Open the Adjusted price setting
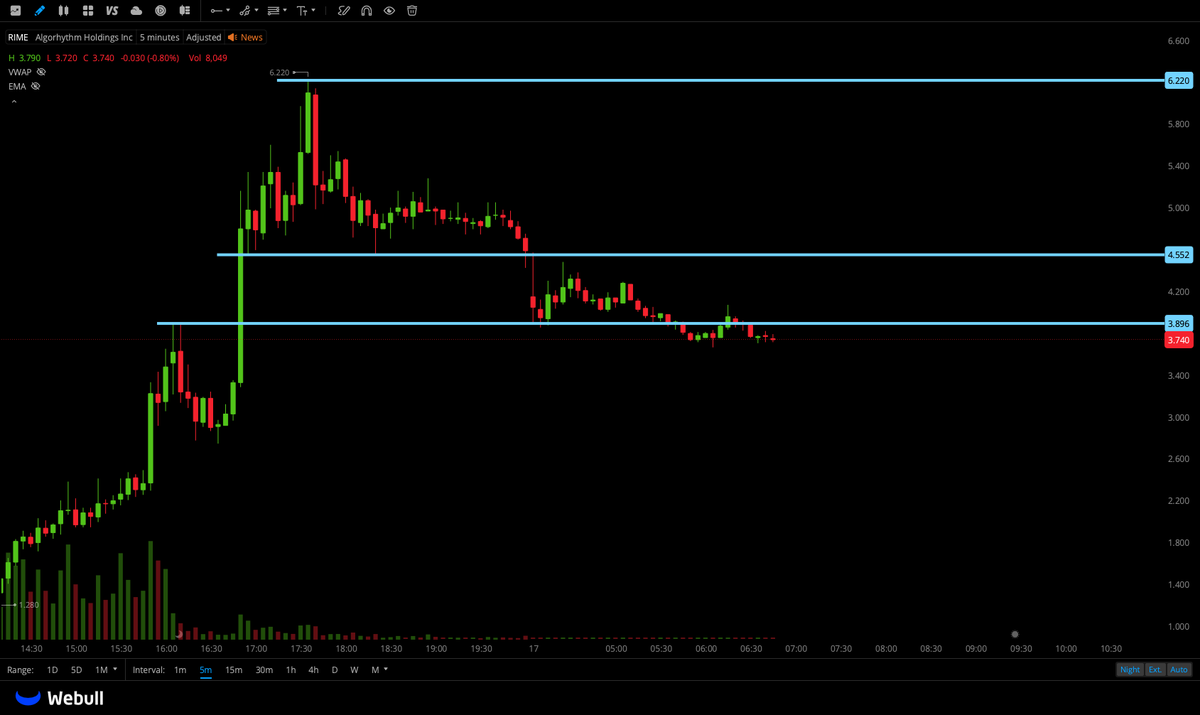1200x715 pixels. click(204, 37)
